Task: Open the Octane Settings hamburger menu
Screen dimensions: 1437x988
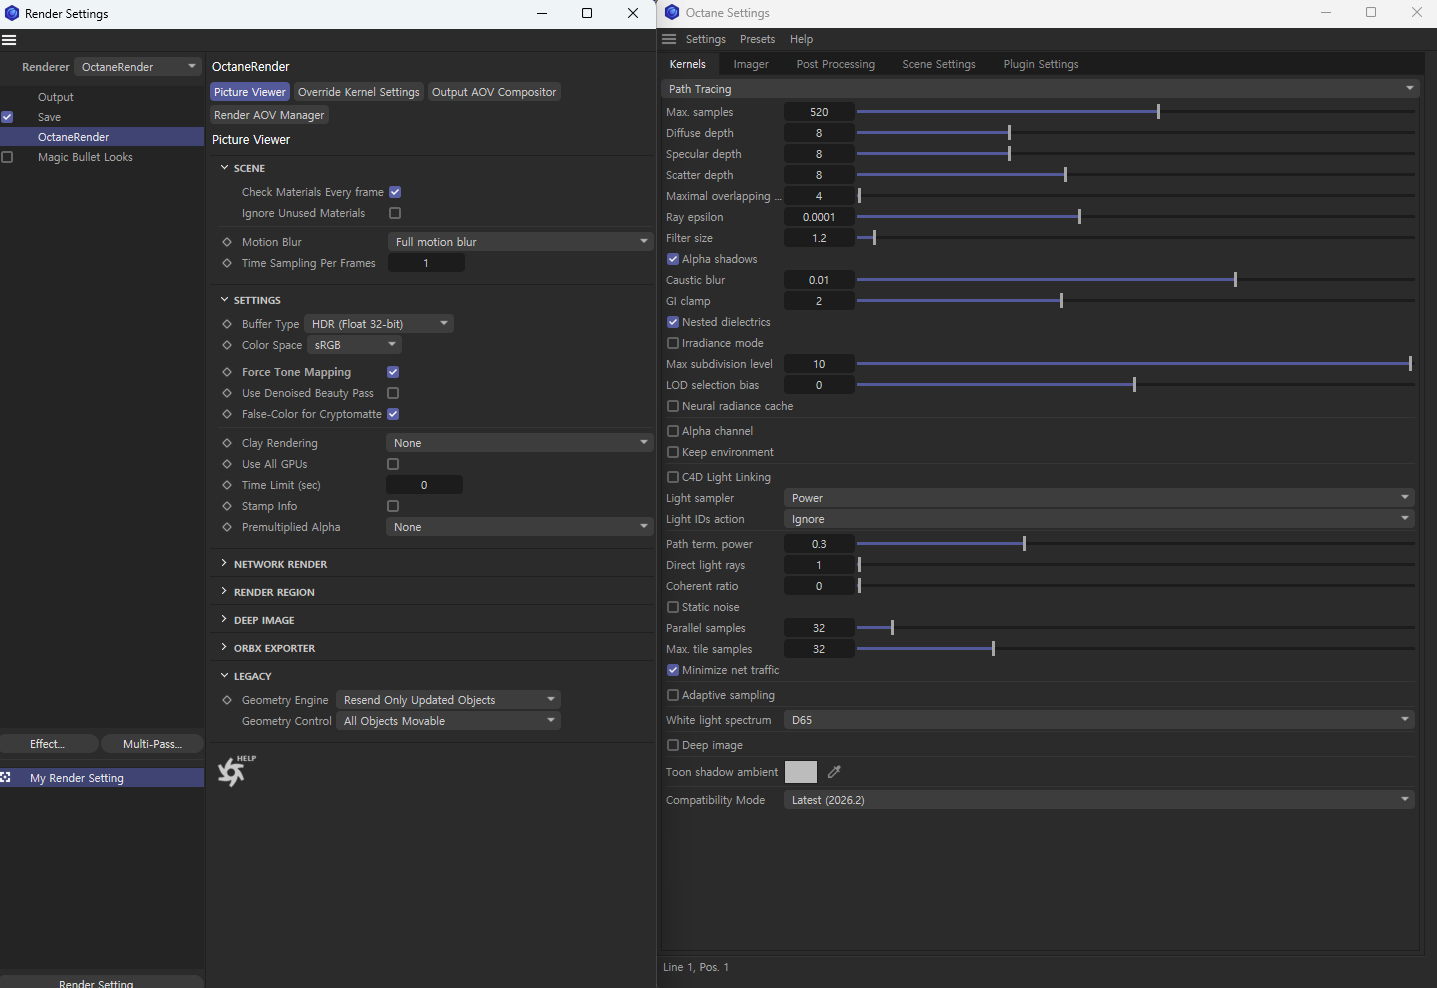Action: coord(669,39)
